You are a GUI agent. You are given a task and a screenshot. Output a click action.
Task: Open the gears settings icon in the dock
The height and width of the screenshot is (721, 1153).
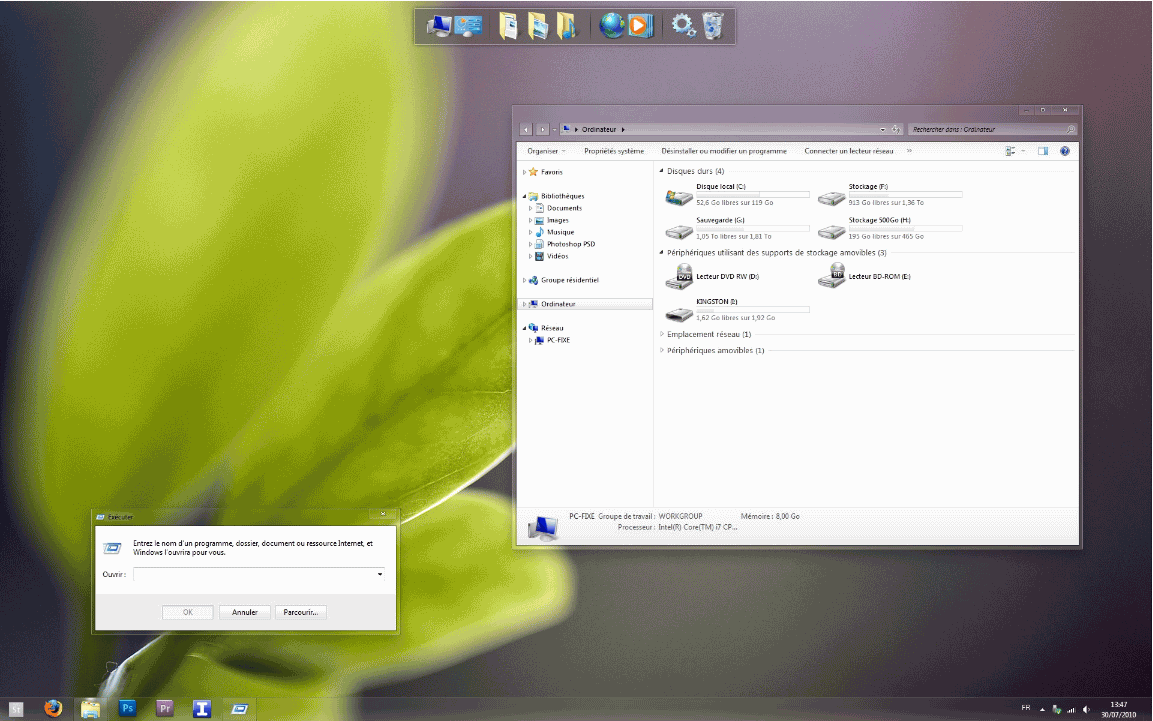tap(683, 26)
